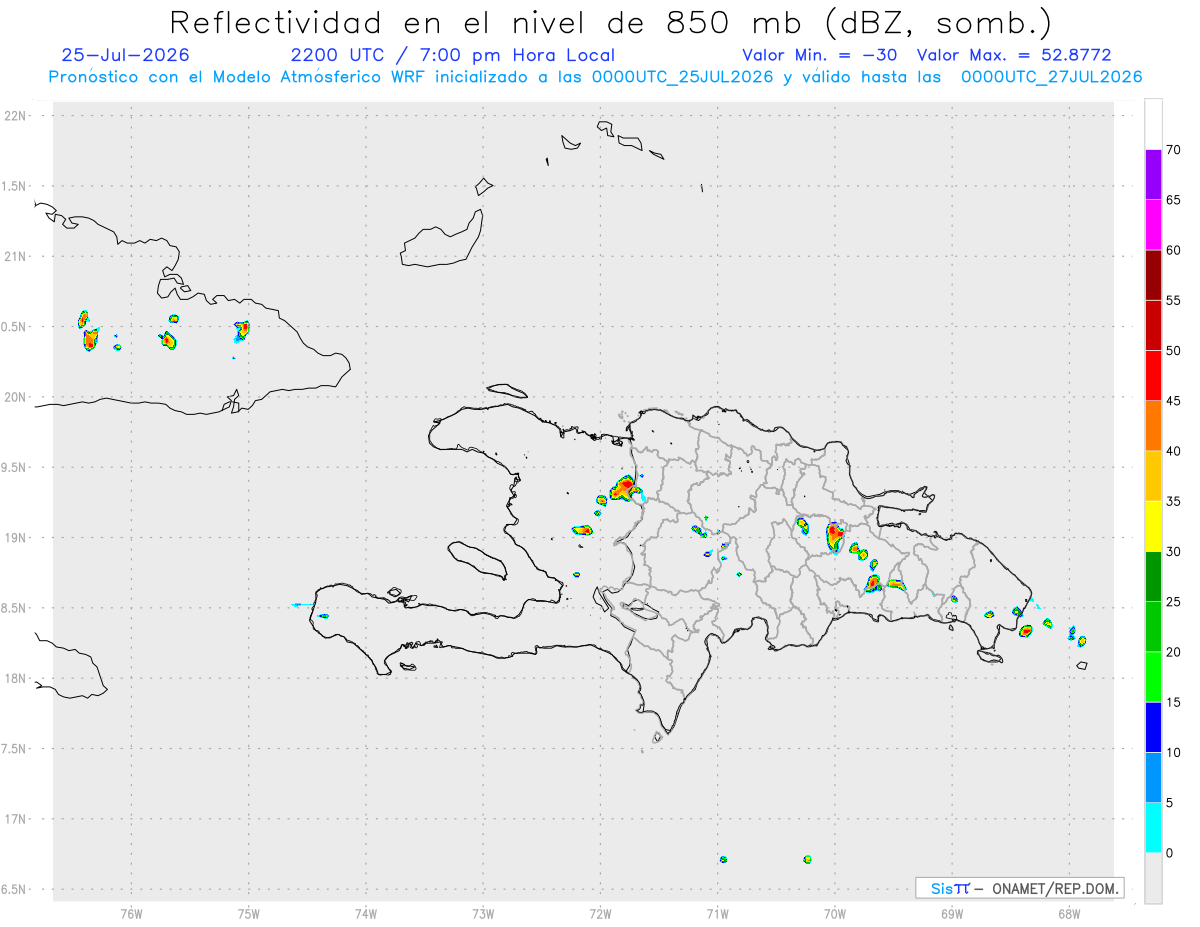
Task: Click the longitude label '75W'
Action: click(249, 913)
